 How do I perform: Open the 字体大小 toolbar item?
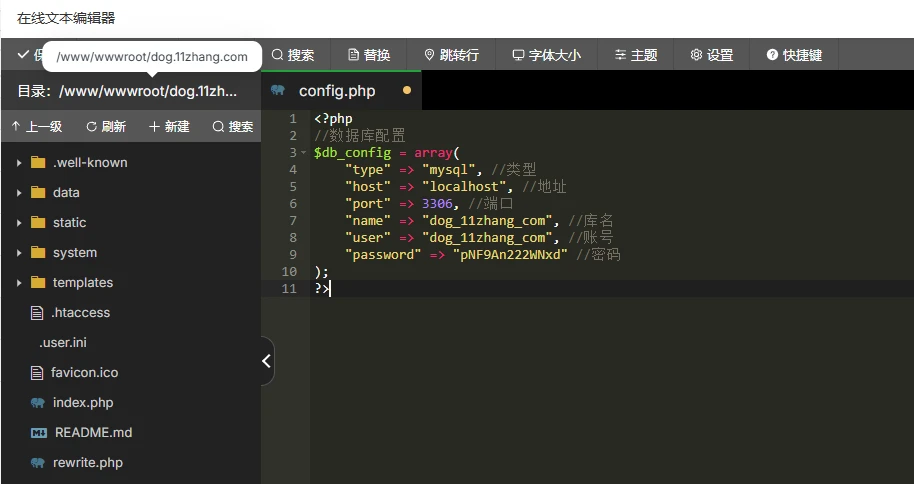coord(547,55)
